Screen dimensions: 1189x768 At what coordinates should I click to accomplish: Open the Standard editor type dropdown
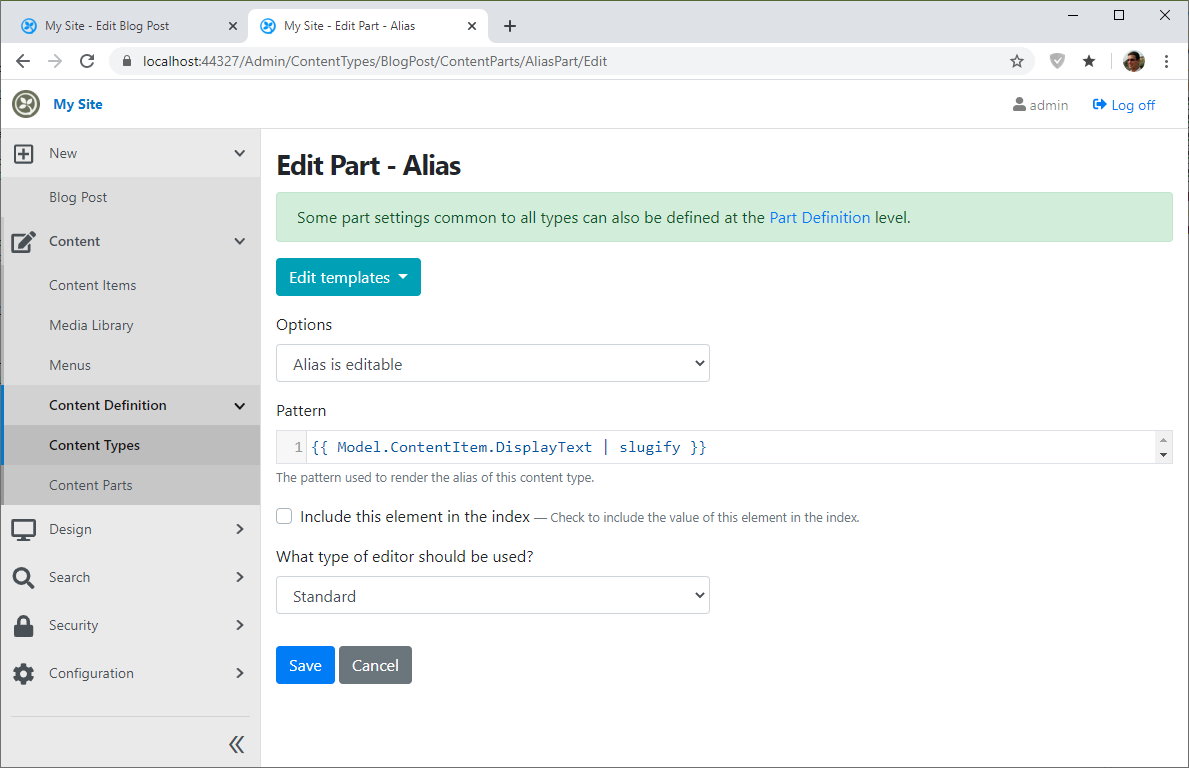[x=493, y=595]
